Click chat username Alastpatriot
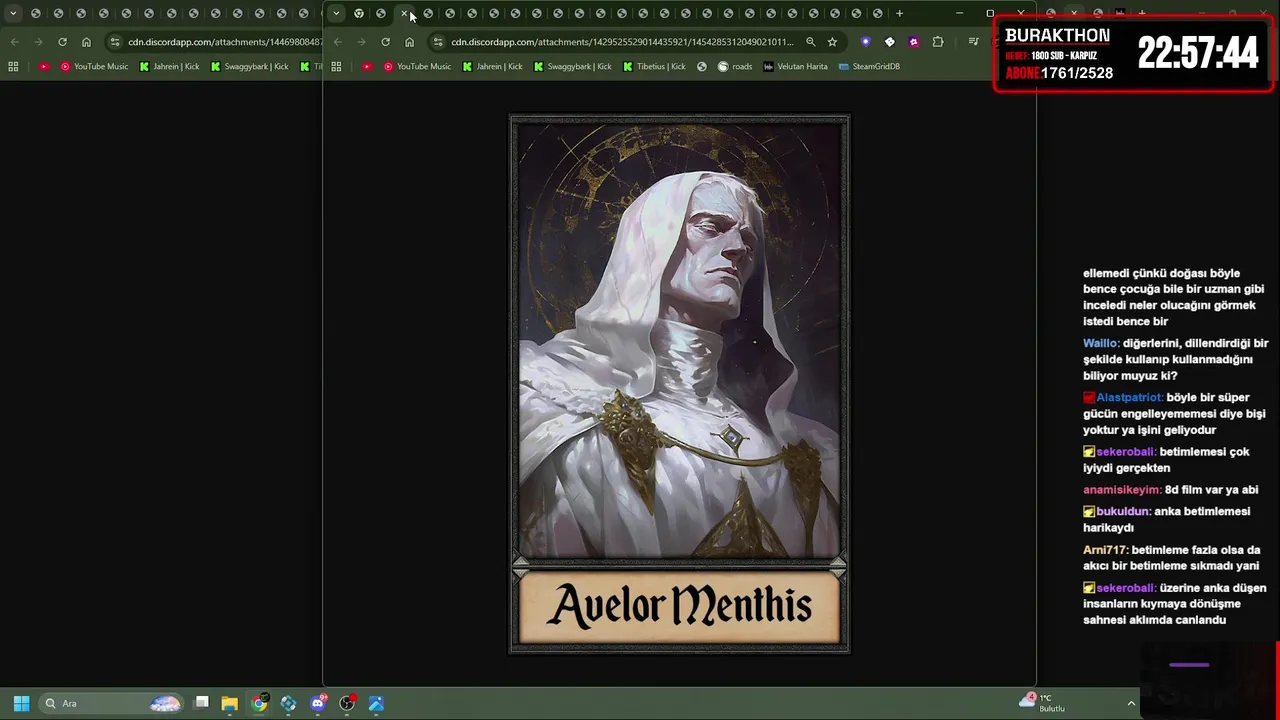Screen dimensions: 1280x720 1129,397
